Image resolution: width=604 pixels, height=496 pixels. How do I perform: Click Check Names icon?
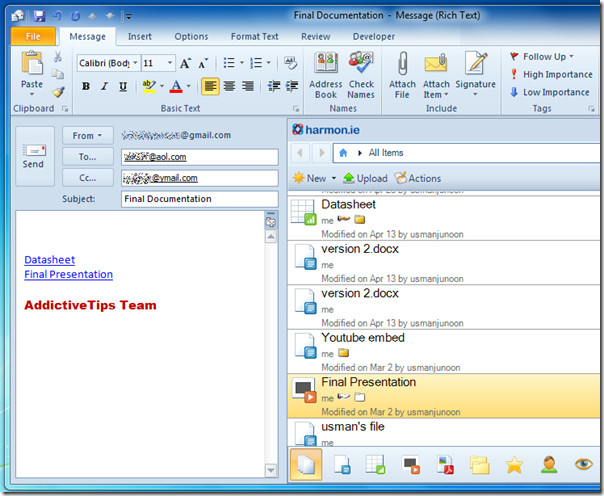[361, 75]
